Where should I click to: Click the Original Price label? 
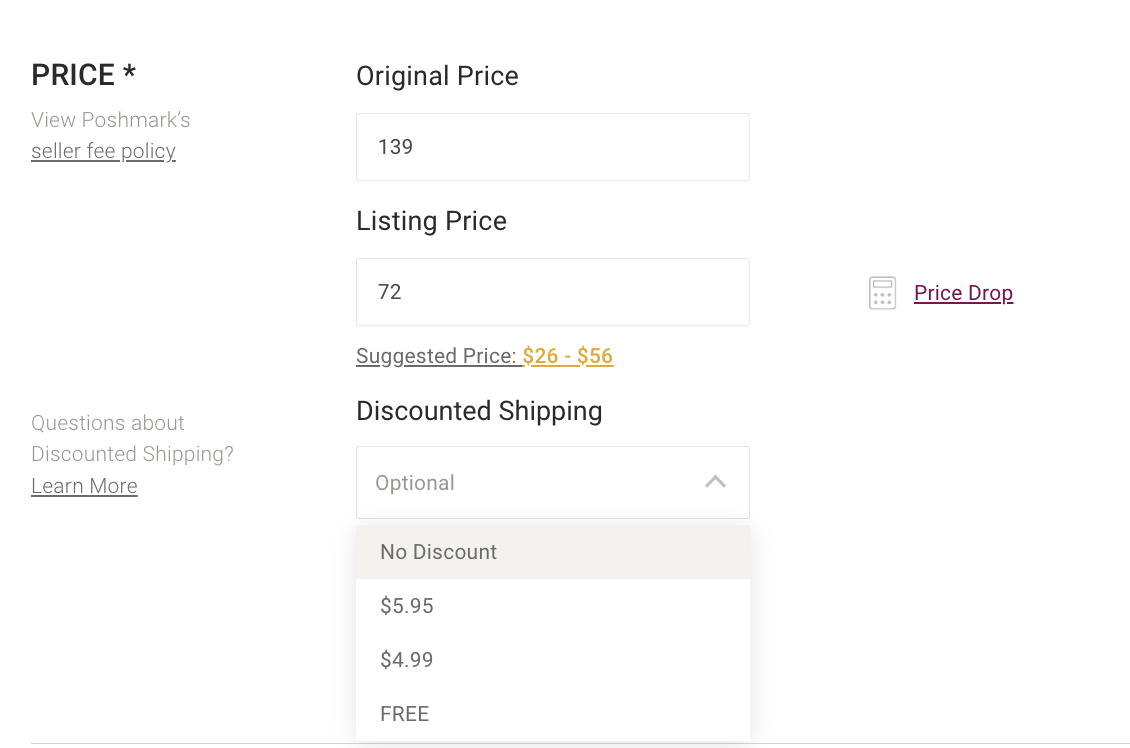[x=437, y=76]
